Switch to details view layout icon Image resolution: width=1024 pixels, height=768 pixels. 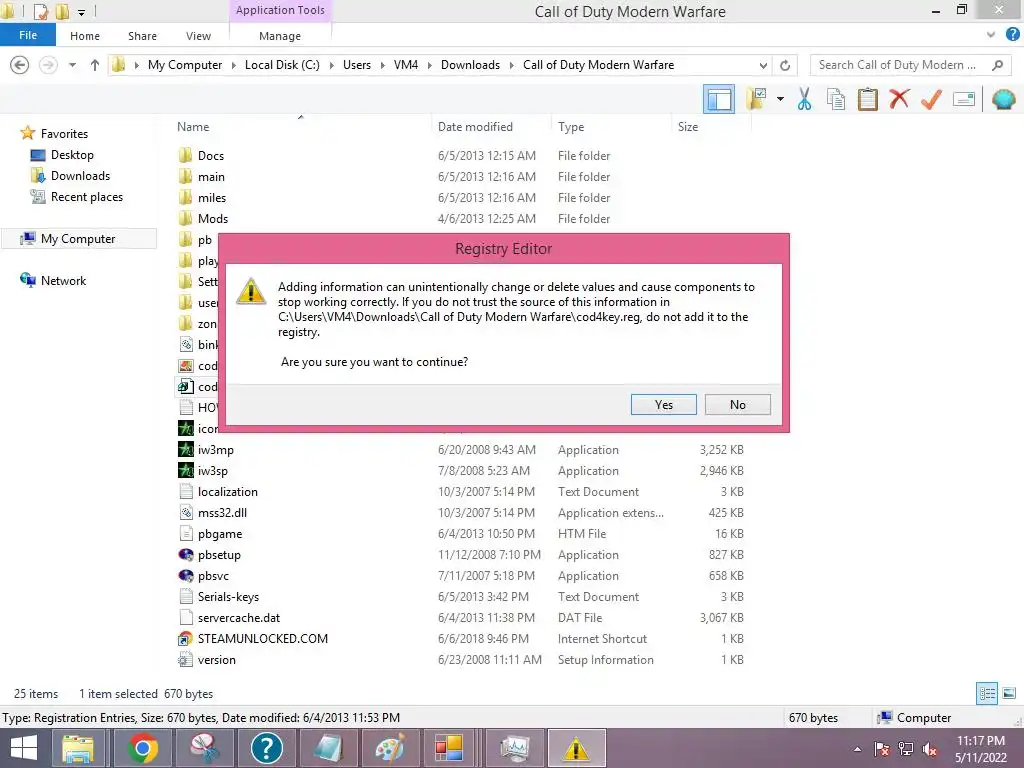(x=987, y=693)
